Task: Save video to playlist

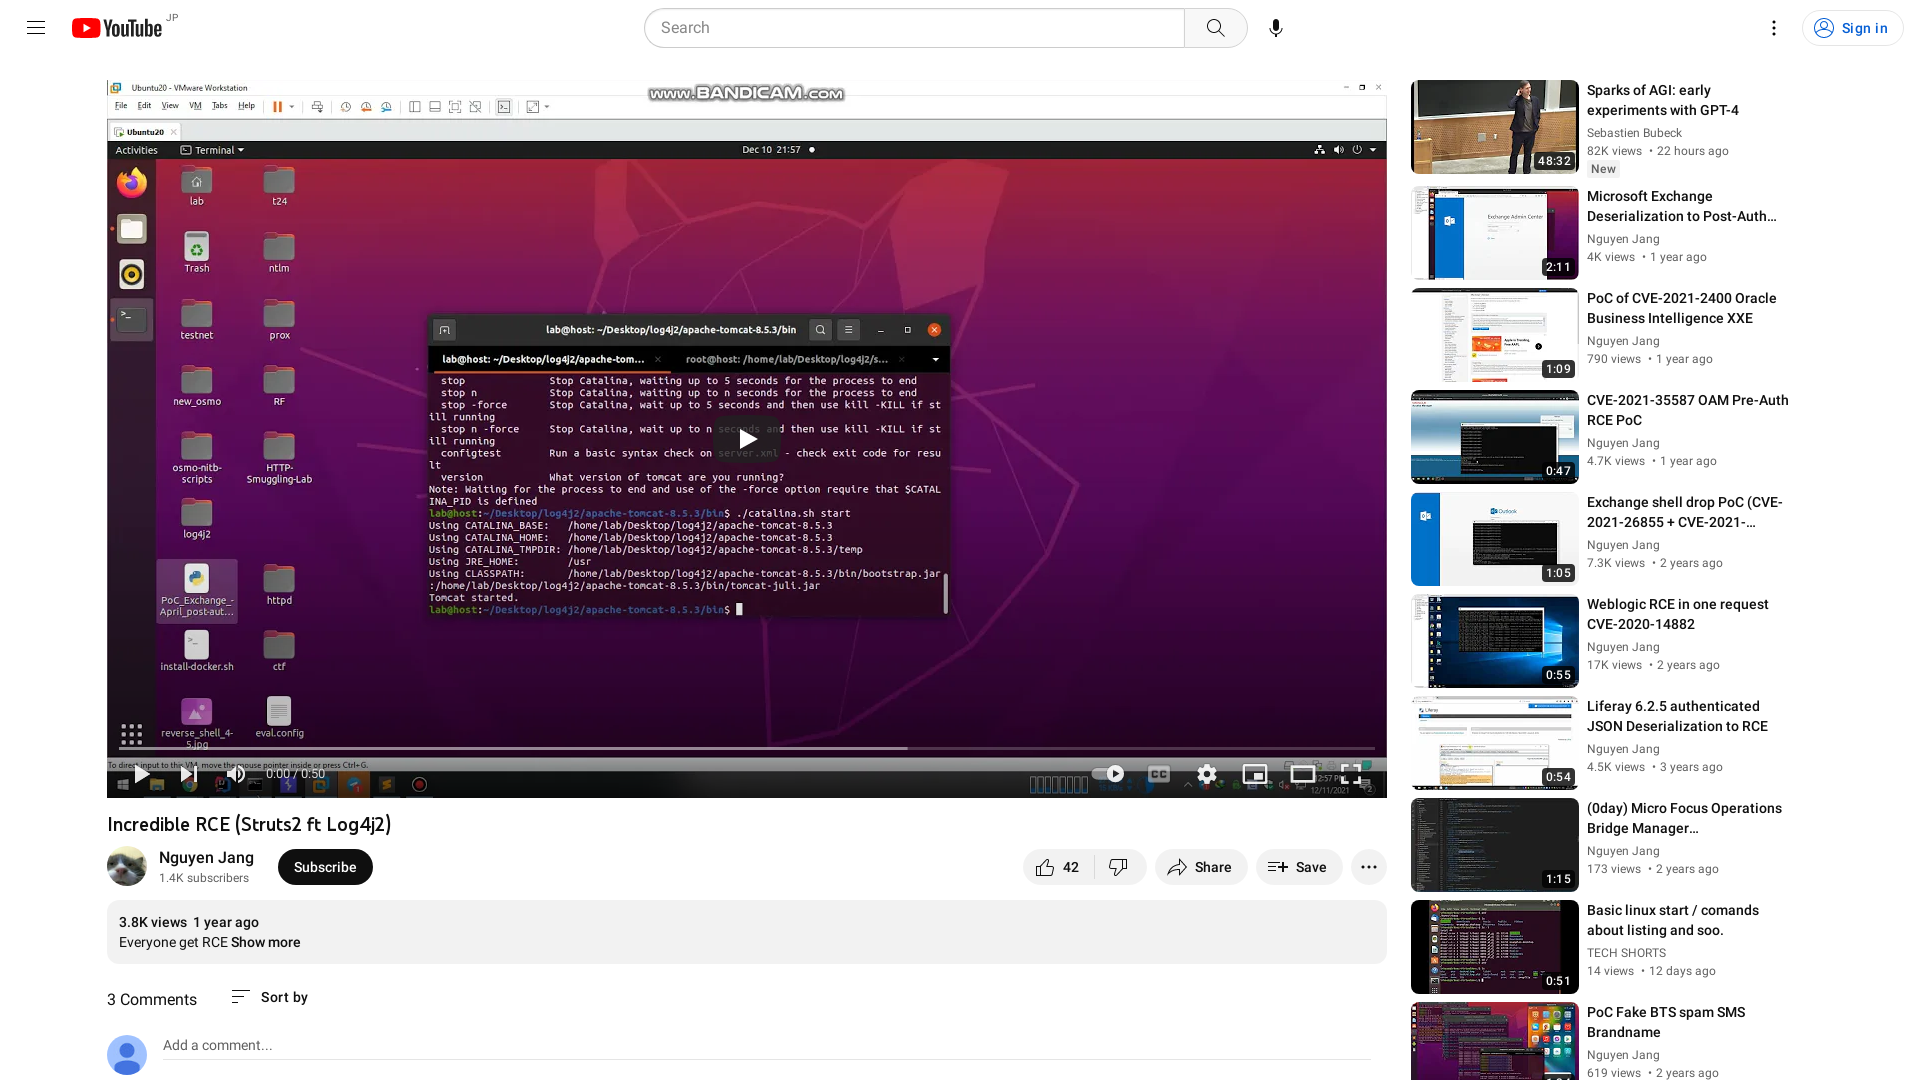Action: tap(1298, 867)
